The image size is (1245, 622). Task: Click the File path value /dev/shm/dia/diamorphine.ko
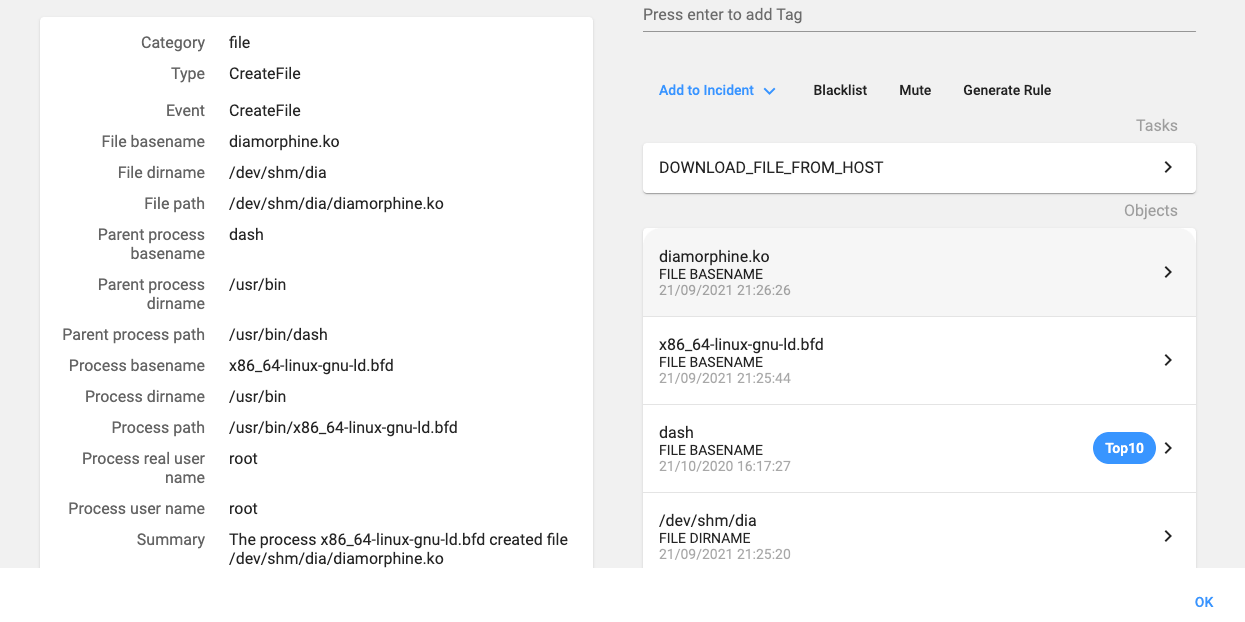tap(336, 203)
